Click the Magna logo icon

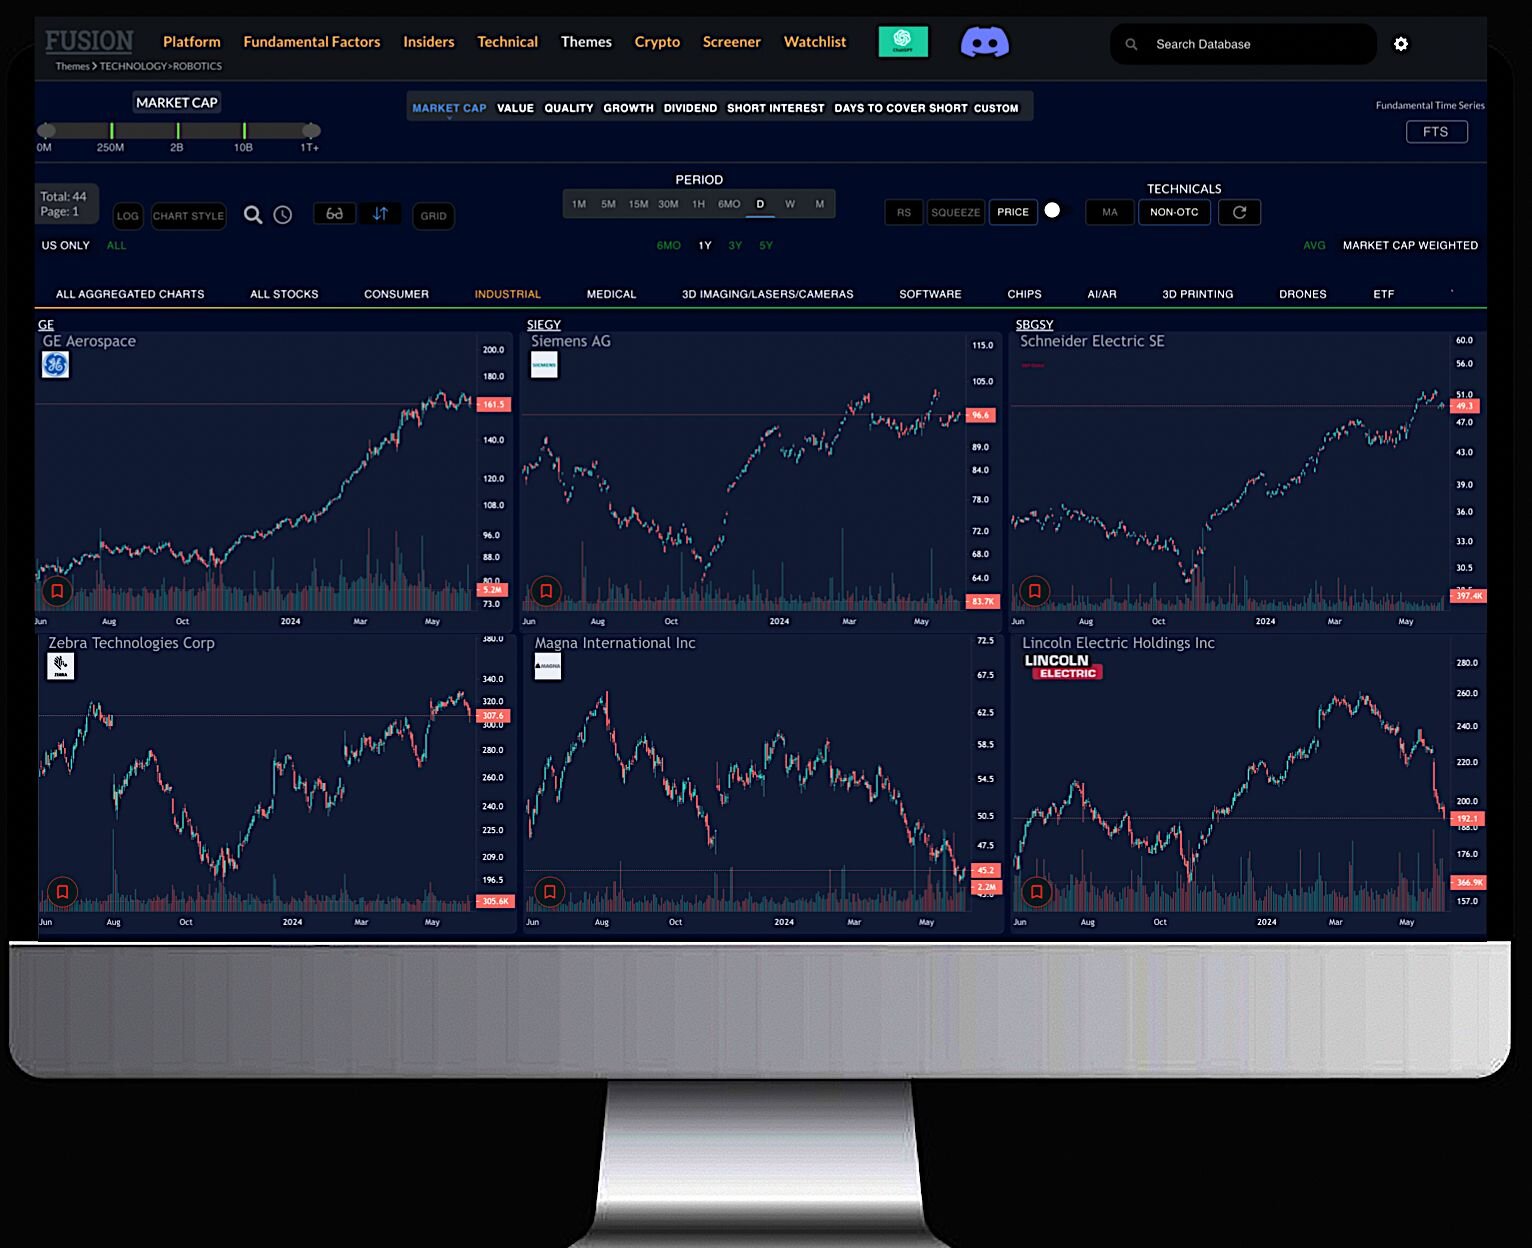pyautogui.click(x=548, y=666)
